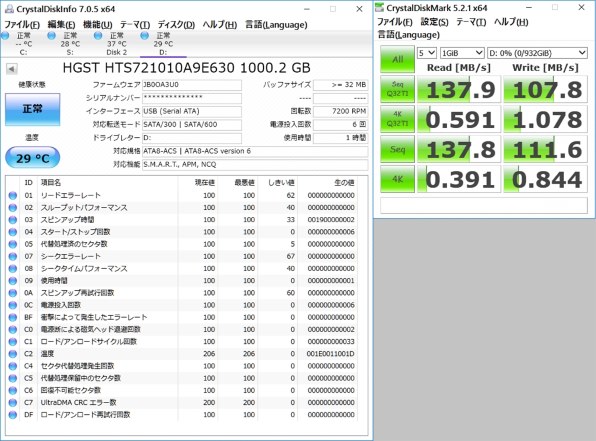Open the test size dropdown showing 1GiB
596x441 pixels.
[462, 53]
